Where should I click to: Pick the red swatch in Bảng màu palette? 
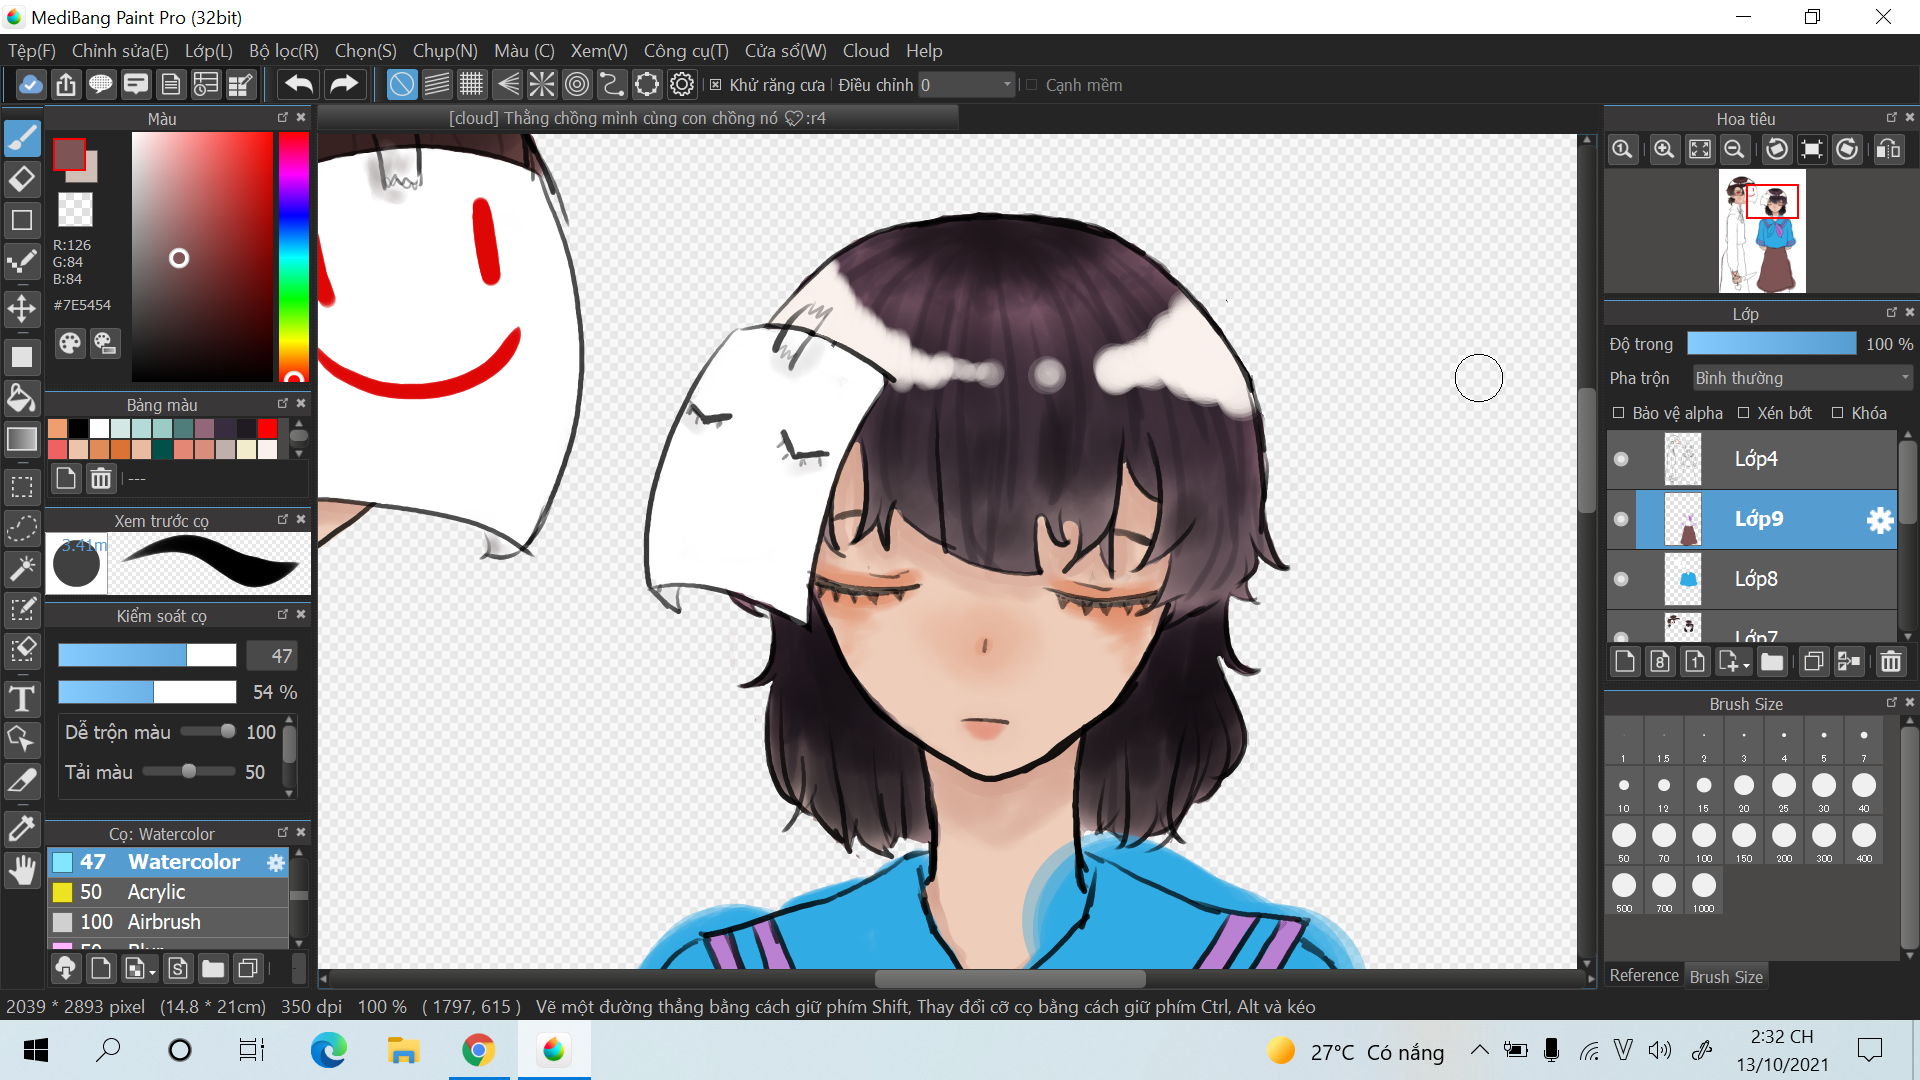coord(267,429)
